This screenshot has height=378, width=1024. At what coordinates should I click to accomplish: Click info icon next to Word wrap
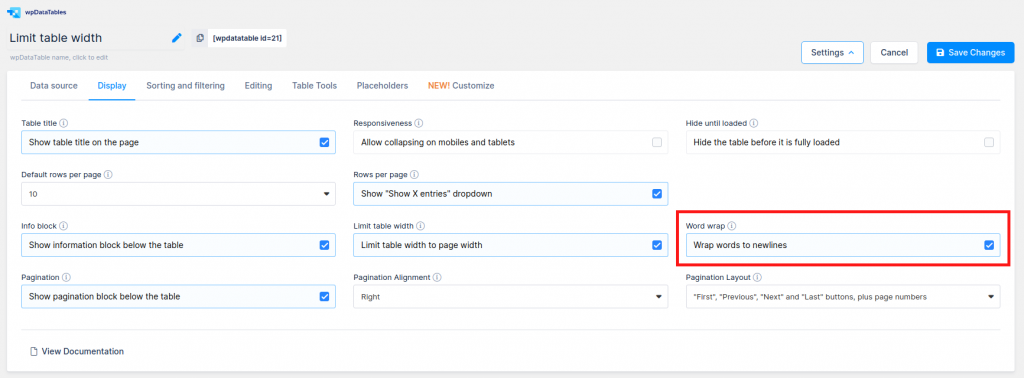click(x=731, y=226)
